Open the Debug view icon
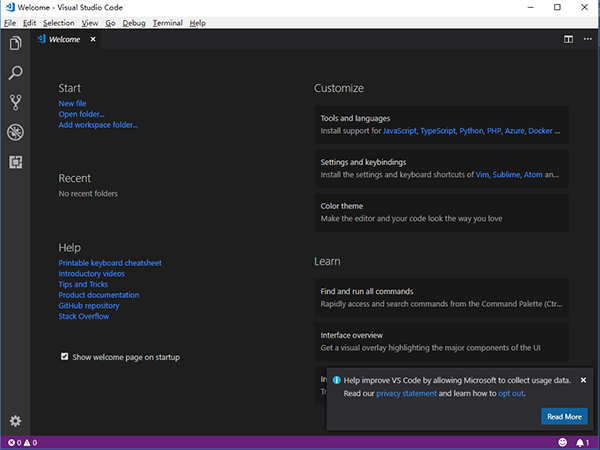This screenshot has height=450, width=600. (x=15, y=132)
